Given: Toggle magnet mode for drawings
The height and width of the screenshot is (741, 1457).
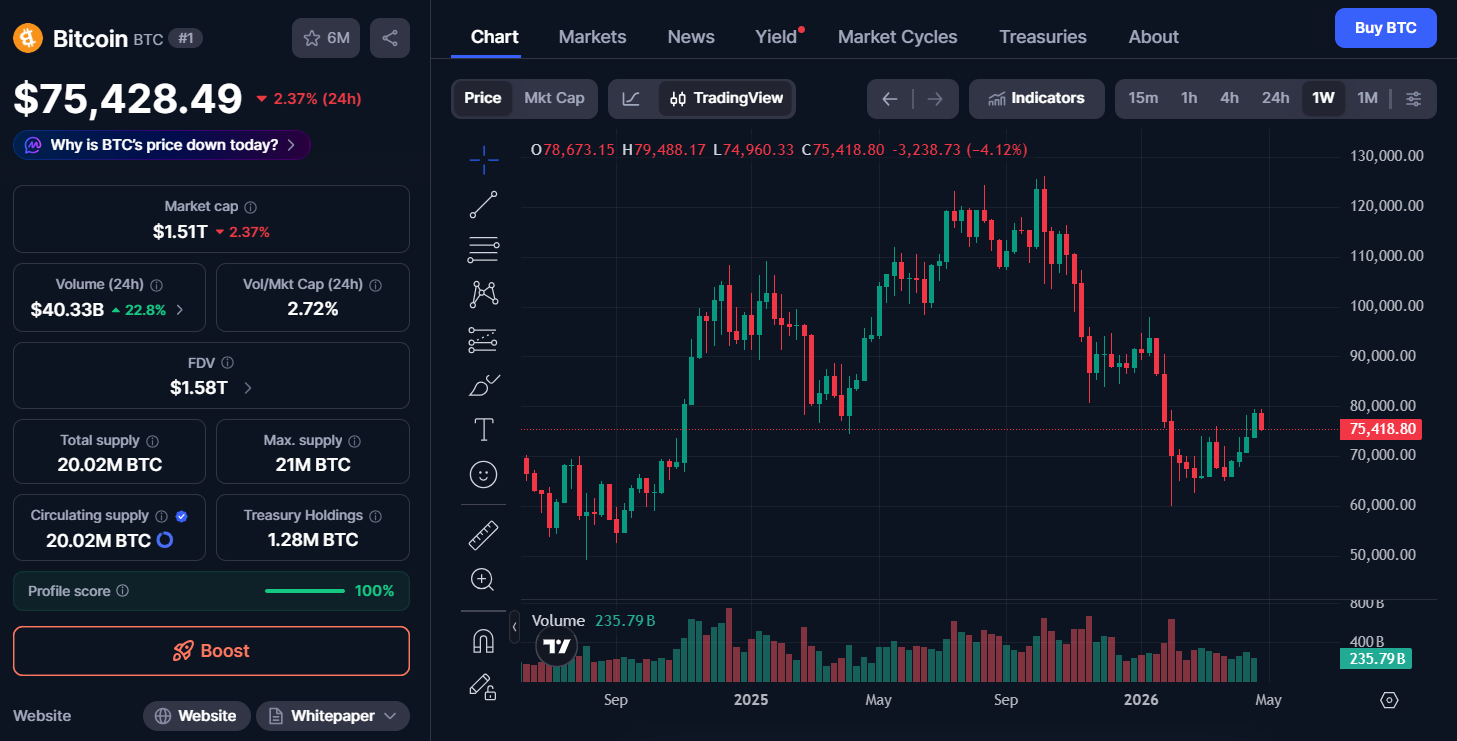Looking at the screenshot, I should (x=484, y=640).
